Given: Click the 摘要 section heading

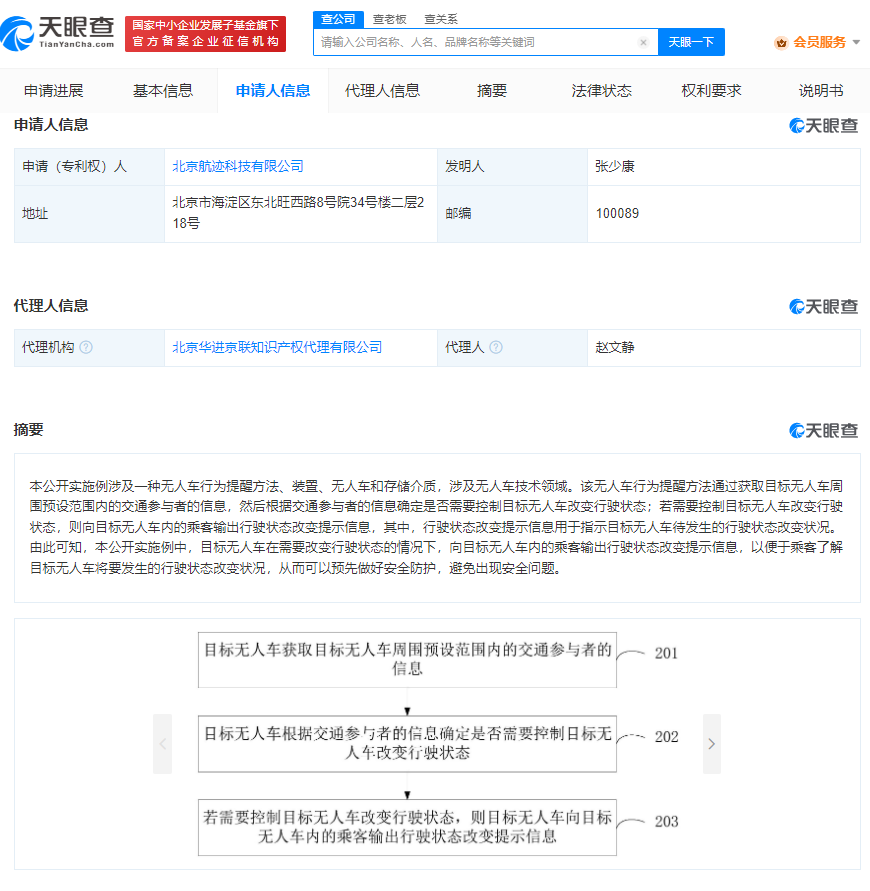Looking at the screenshot, I should point(28,430).
